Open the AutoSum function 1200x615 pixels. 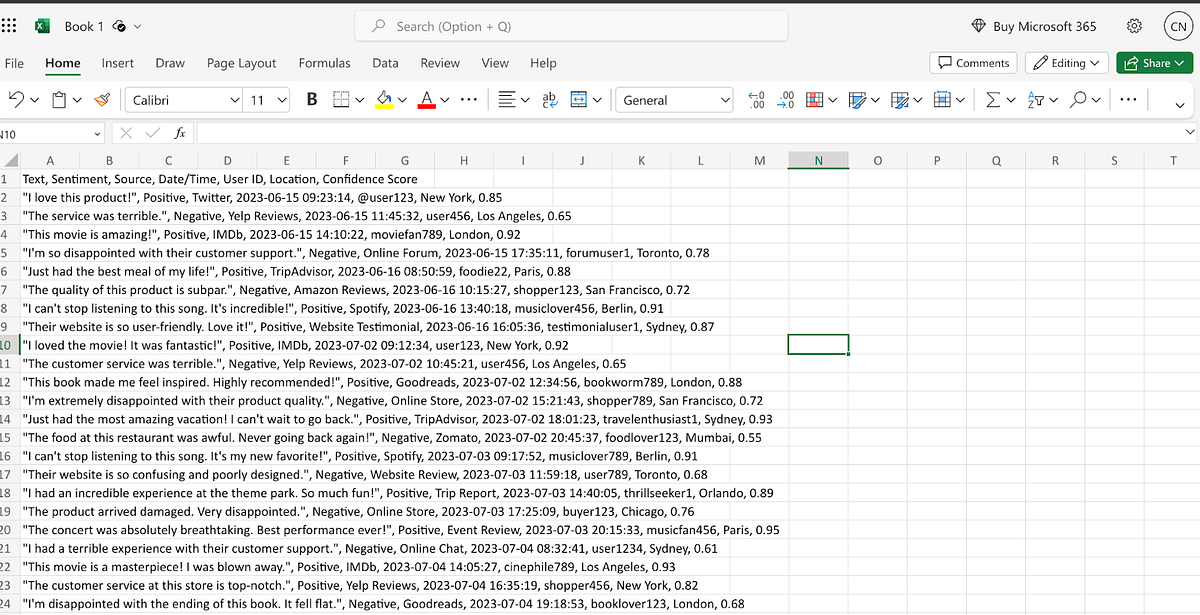click(991, 99)
